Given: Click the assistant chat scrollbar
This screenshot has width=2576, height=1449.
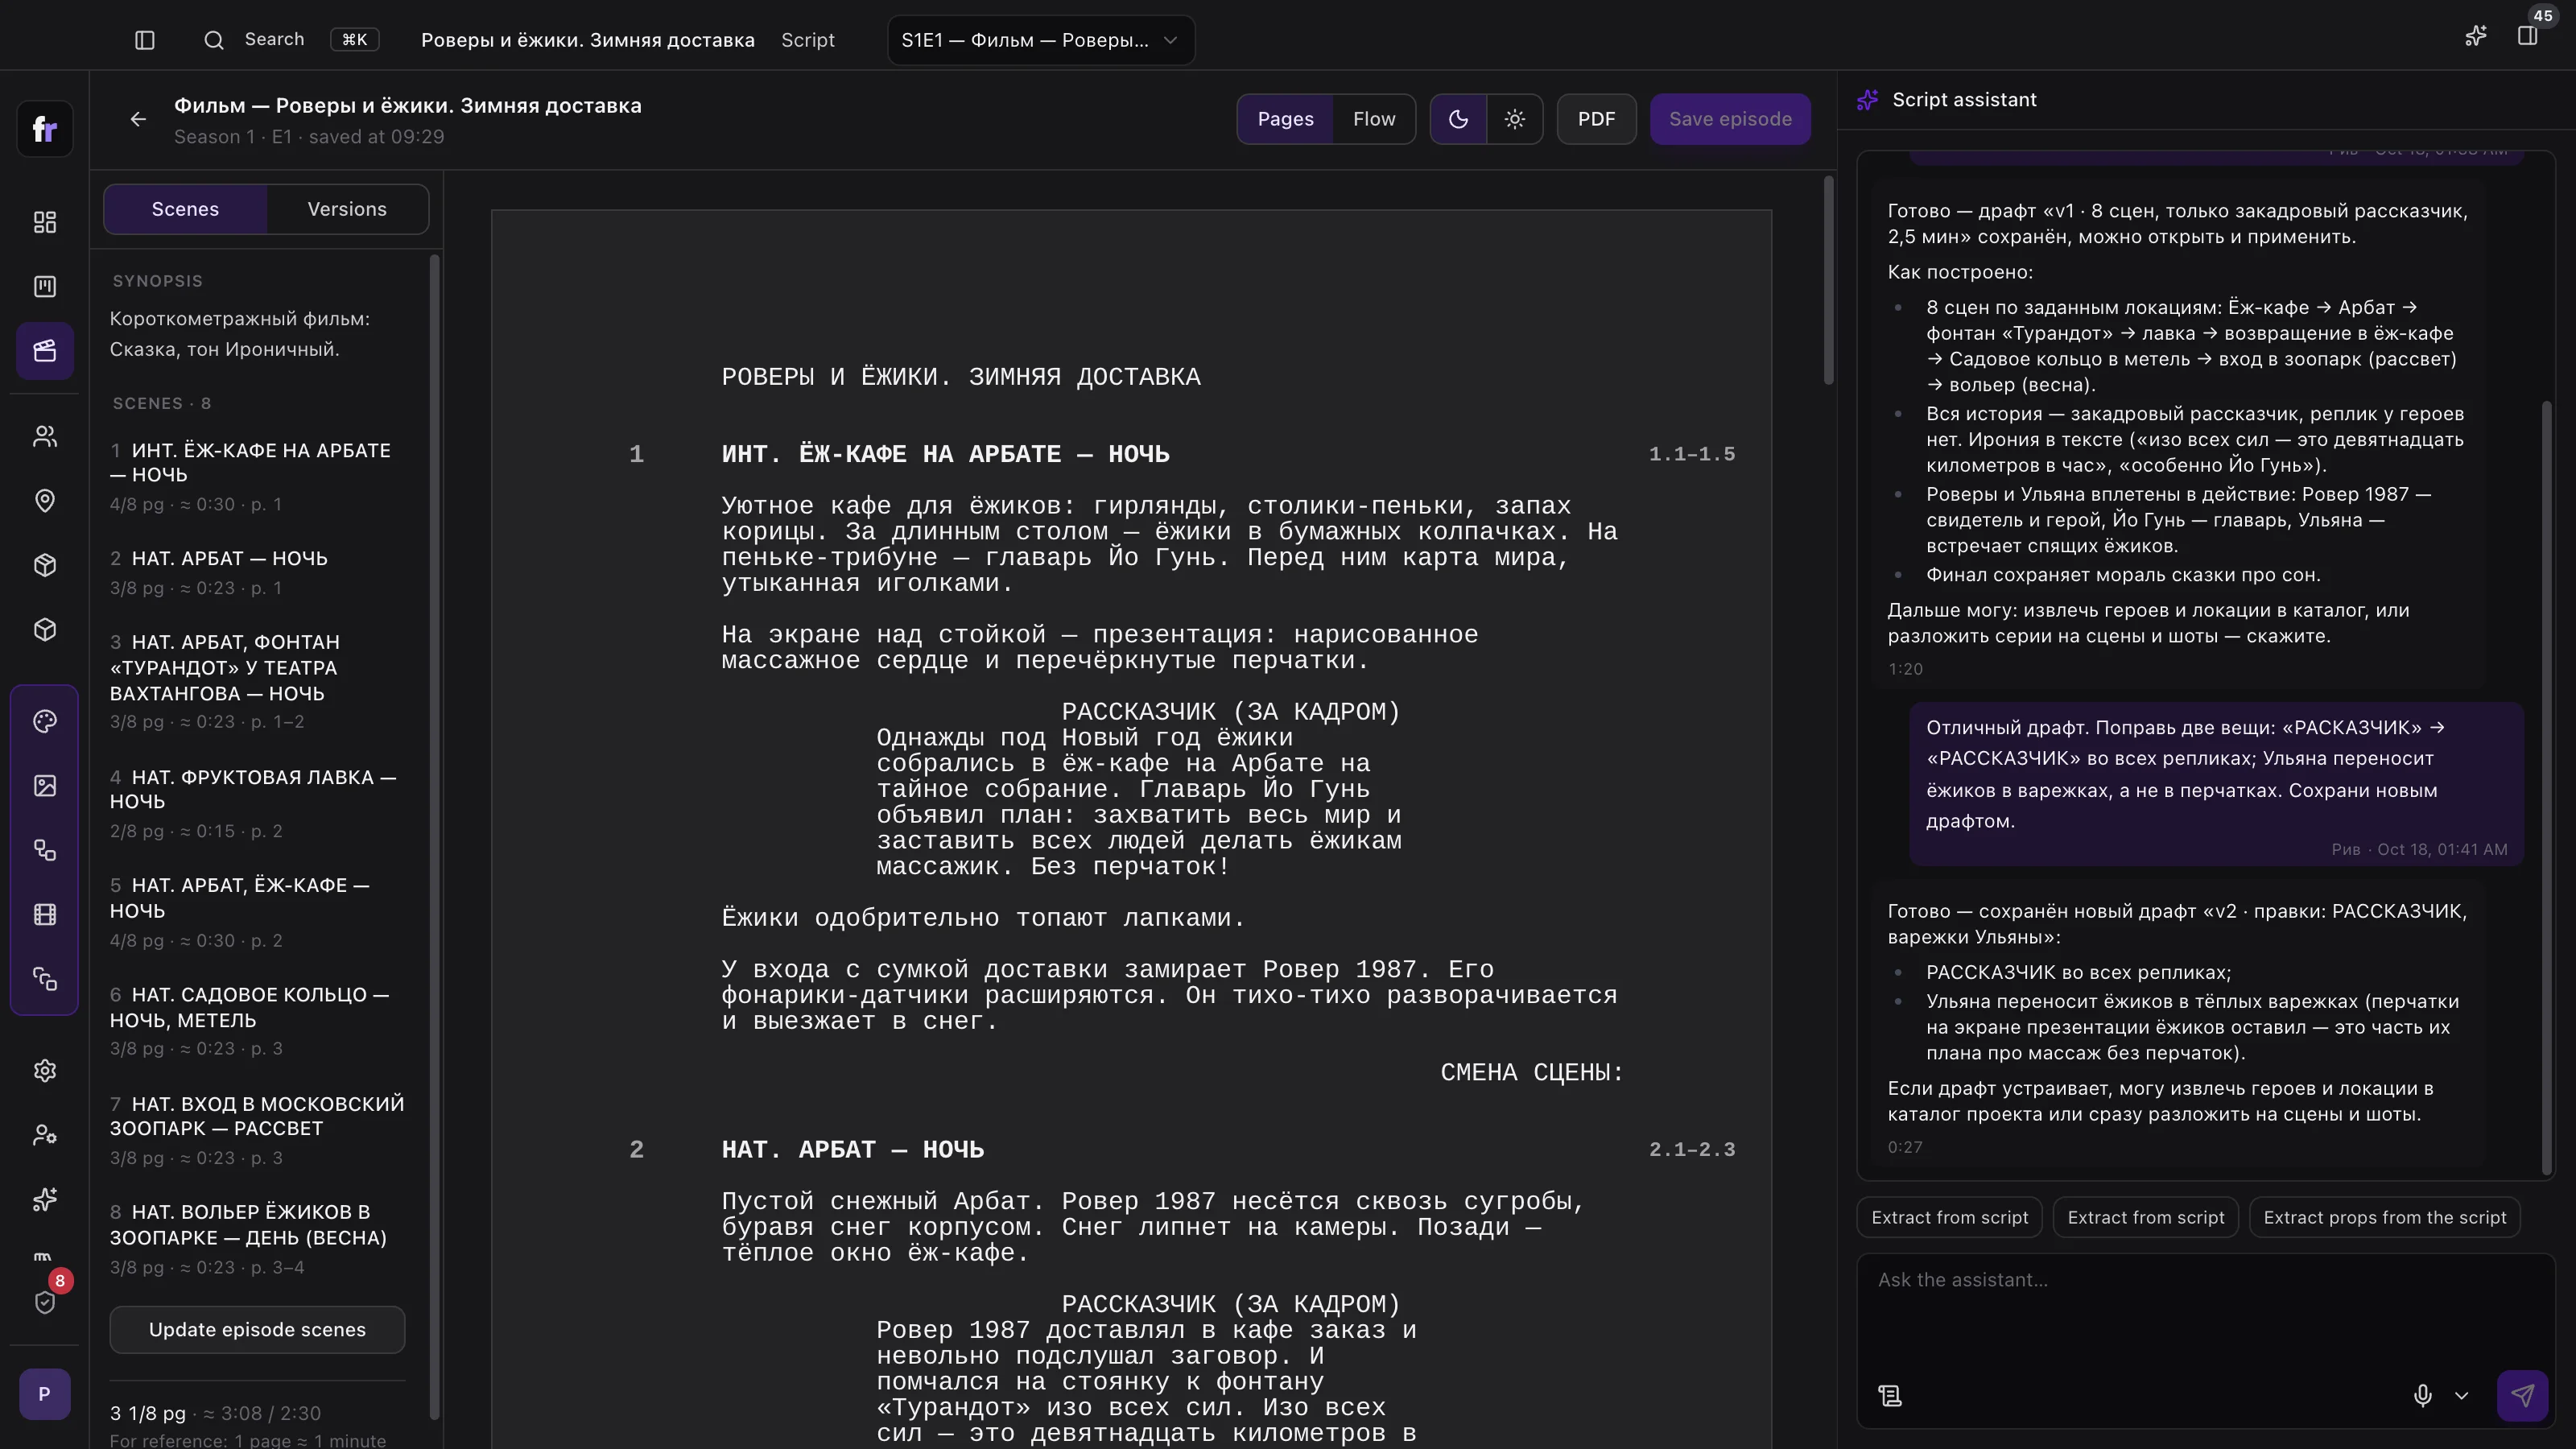Looking at the screenshot, I should [x=2546, y=788].
